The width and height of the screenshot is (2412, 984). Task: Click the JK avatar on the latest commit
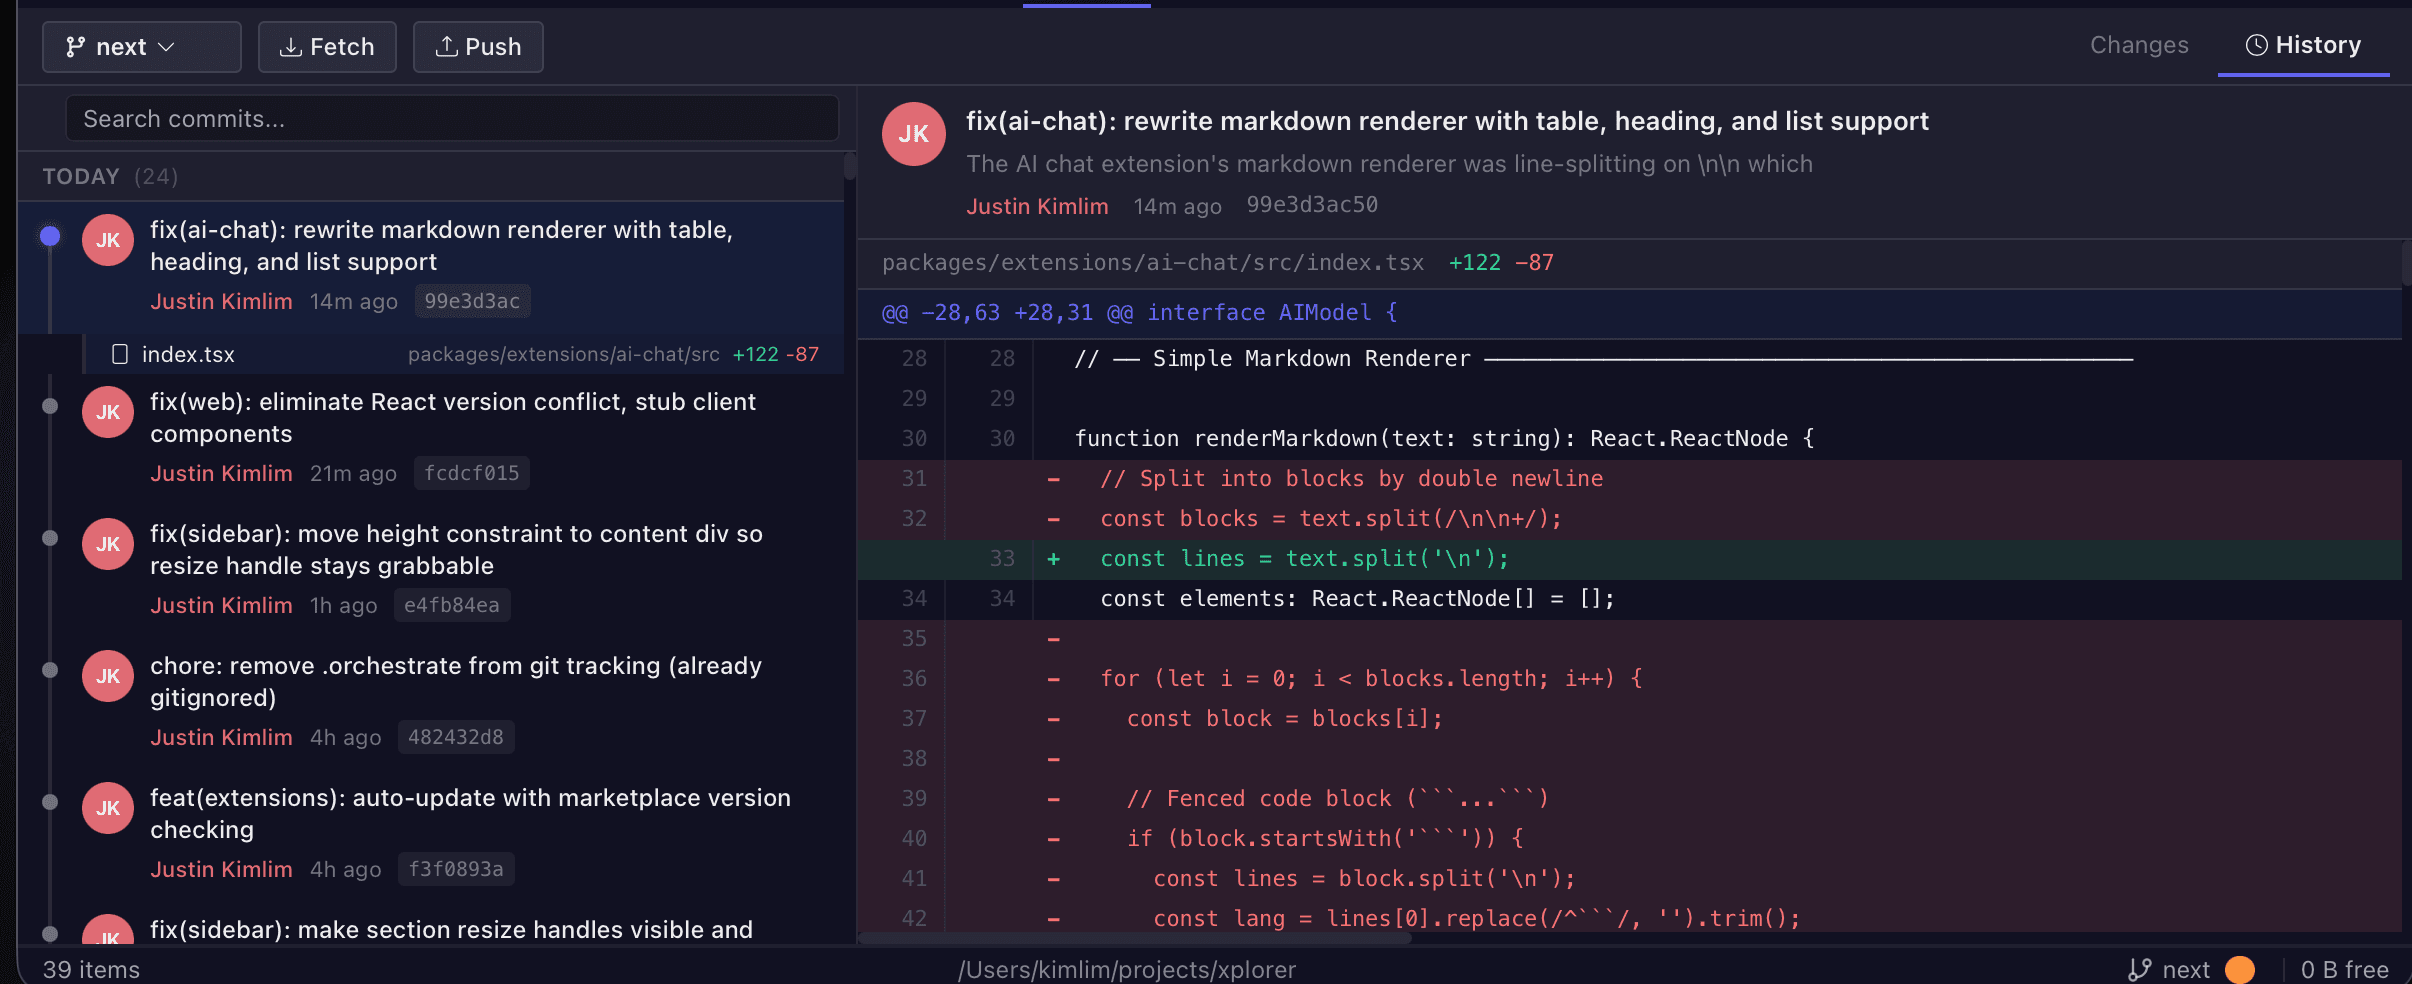pyautogui.click(x=107, y=239)
